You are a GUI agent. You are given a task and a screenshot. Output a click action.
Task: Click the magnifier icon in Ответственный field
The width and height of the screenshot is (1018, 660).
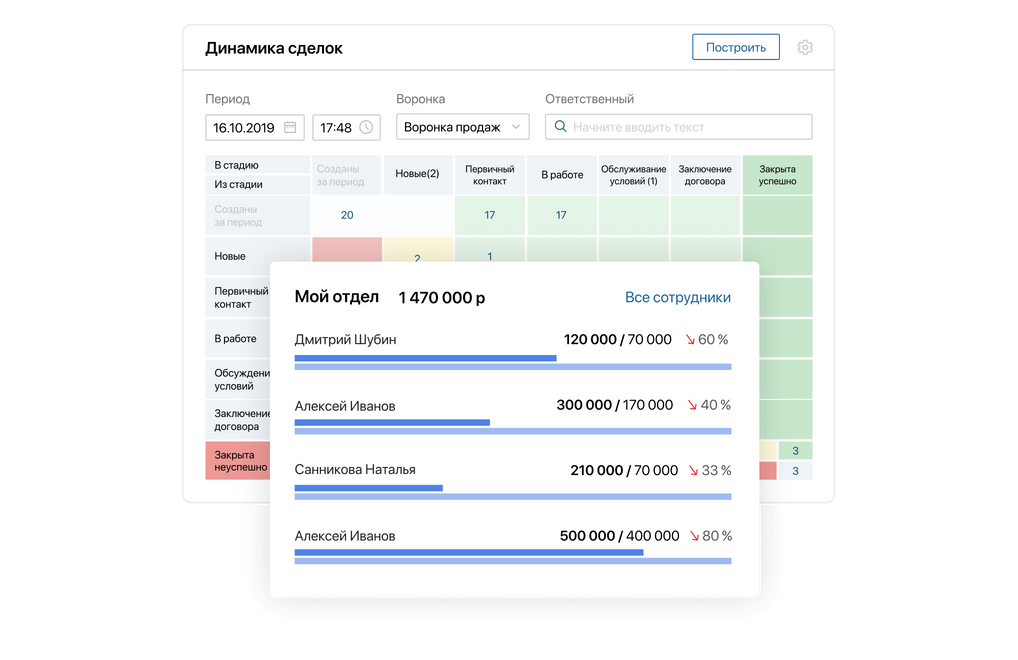click(561, 126)
